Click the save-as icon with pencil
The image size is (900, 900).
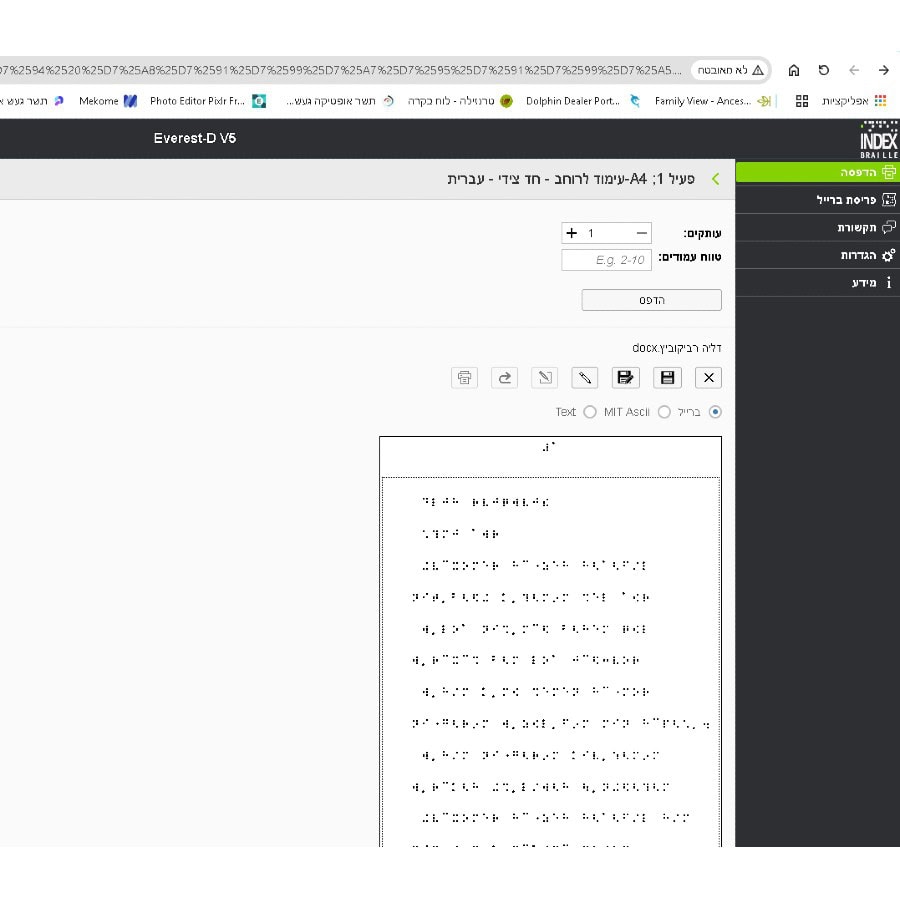pos(626,377)
